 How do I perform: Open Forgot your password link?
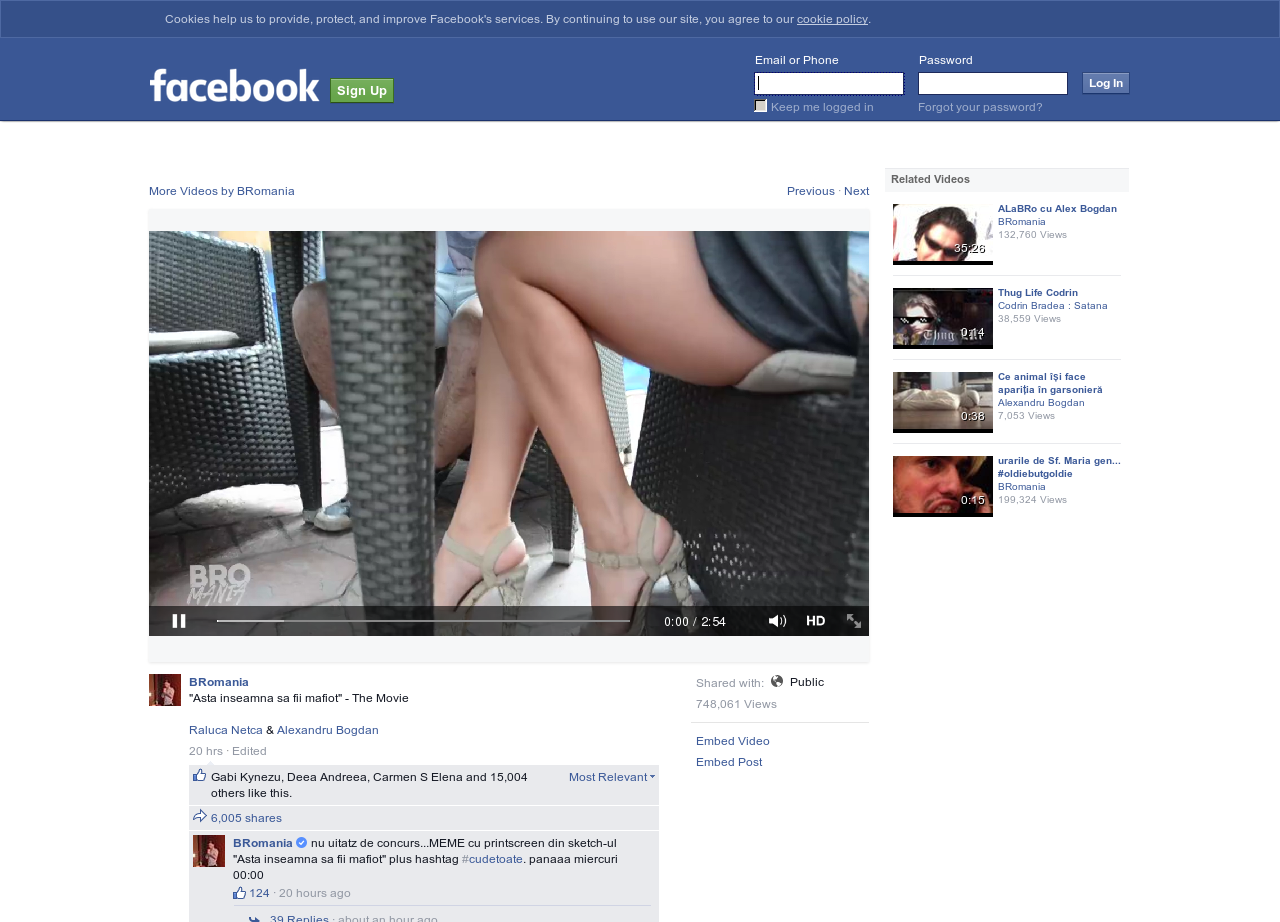(x=980, y=107)
